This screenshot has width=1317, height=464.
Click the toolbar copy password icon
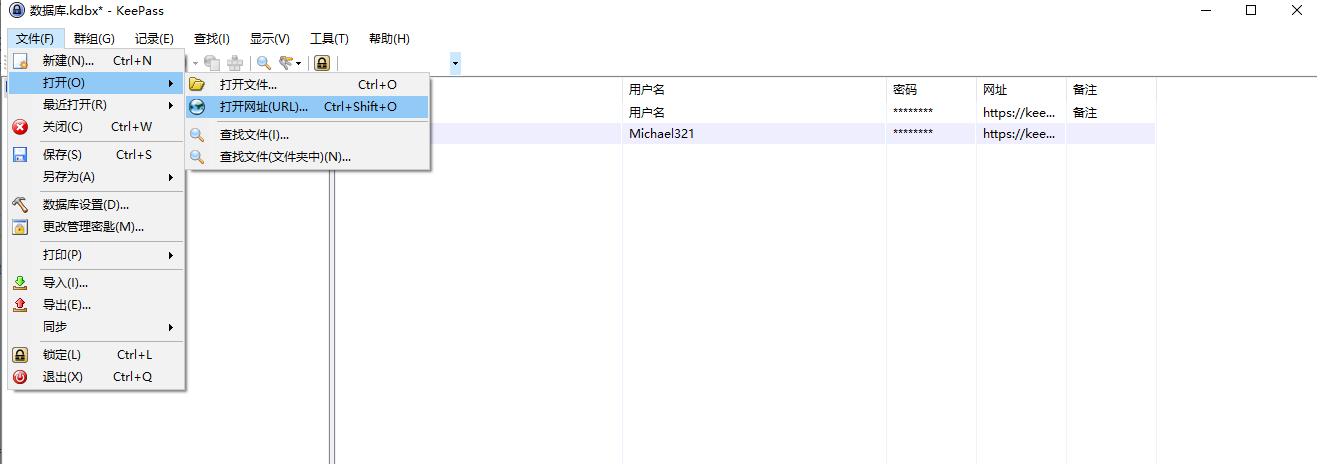[212, 63]
